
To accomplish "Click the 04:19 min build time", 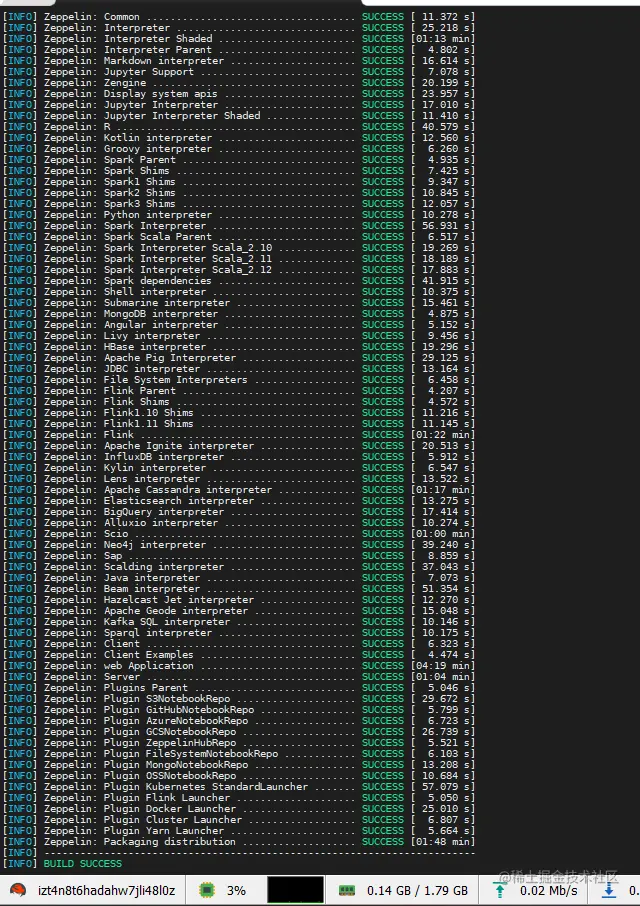I will click(442, 666).
